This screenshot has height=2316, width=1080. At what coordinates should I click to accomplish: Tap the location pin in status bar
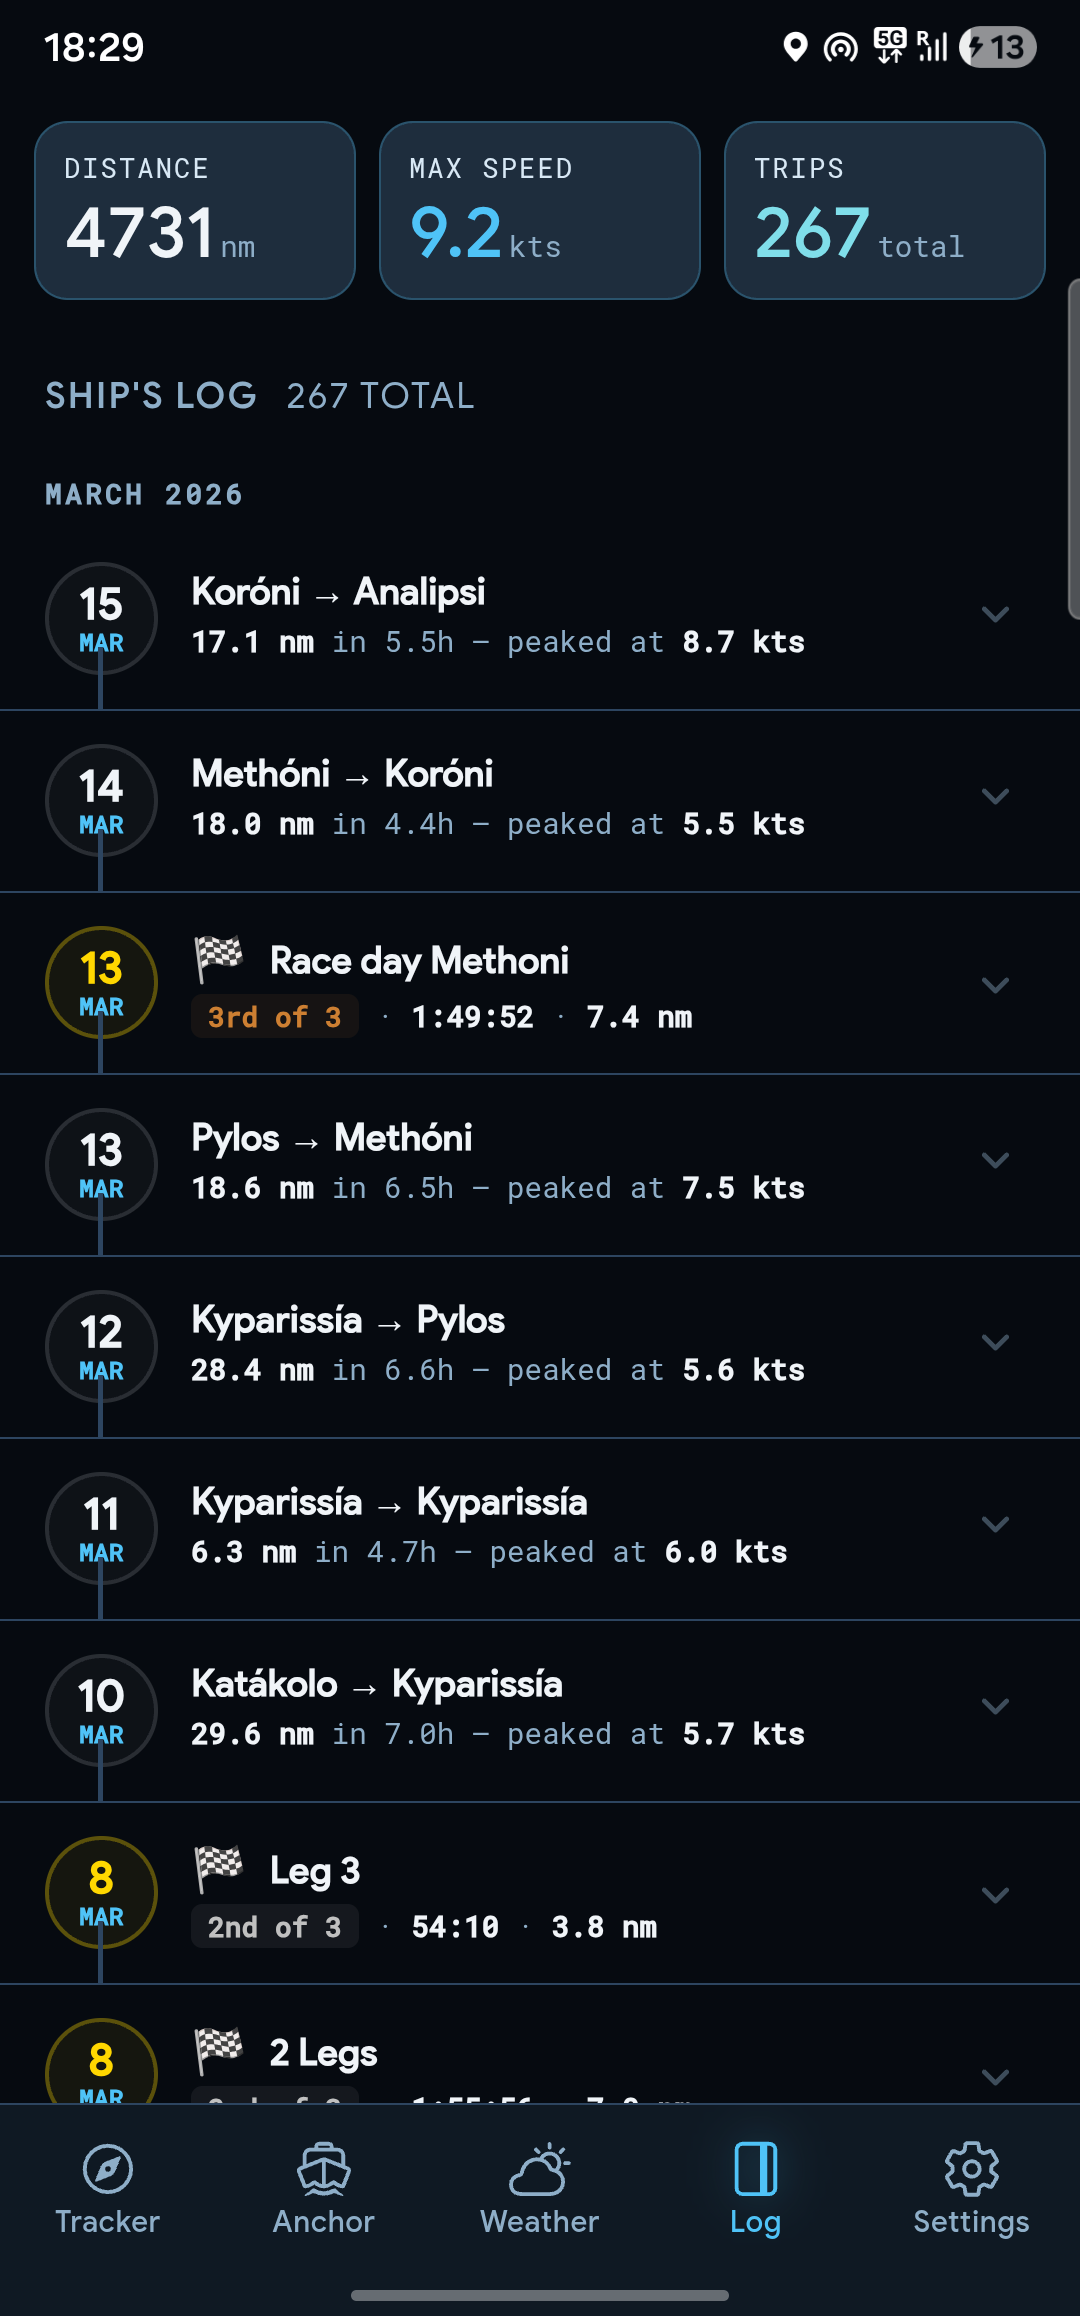click(795, 47)
